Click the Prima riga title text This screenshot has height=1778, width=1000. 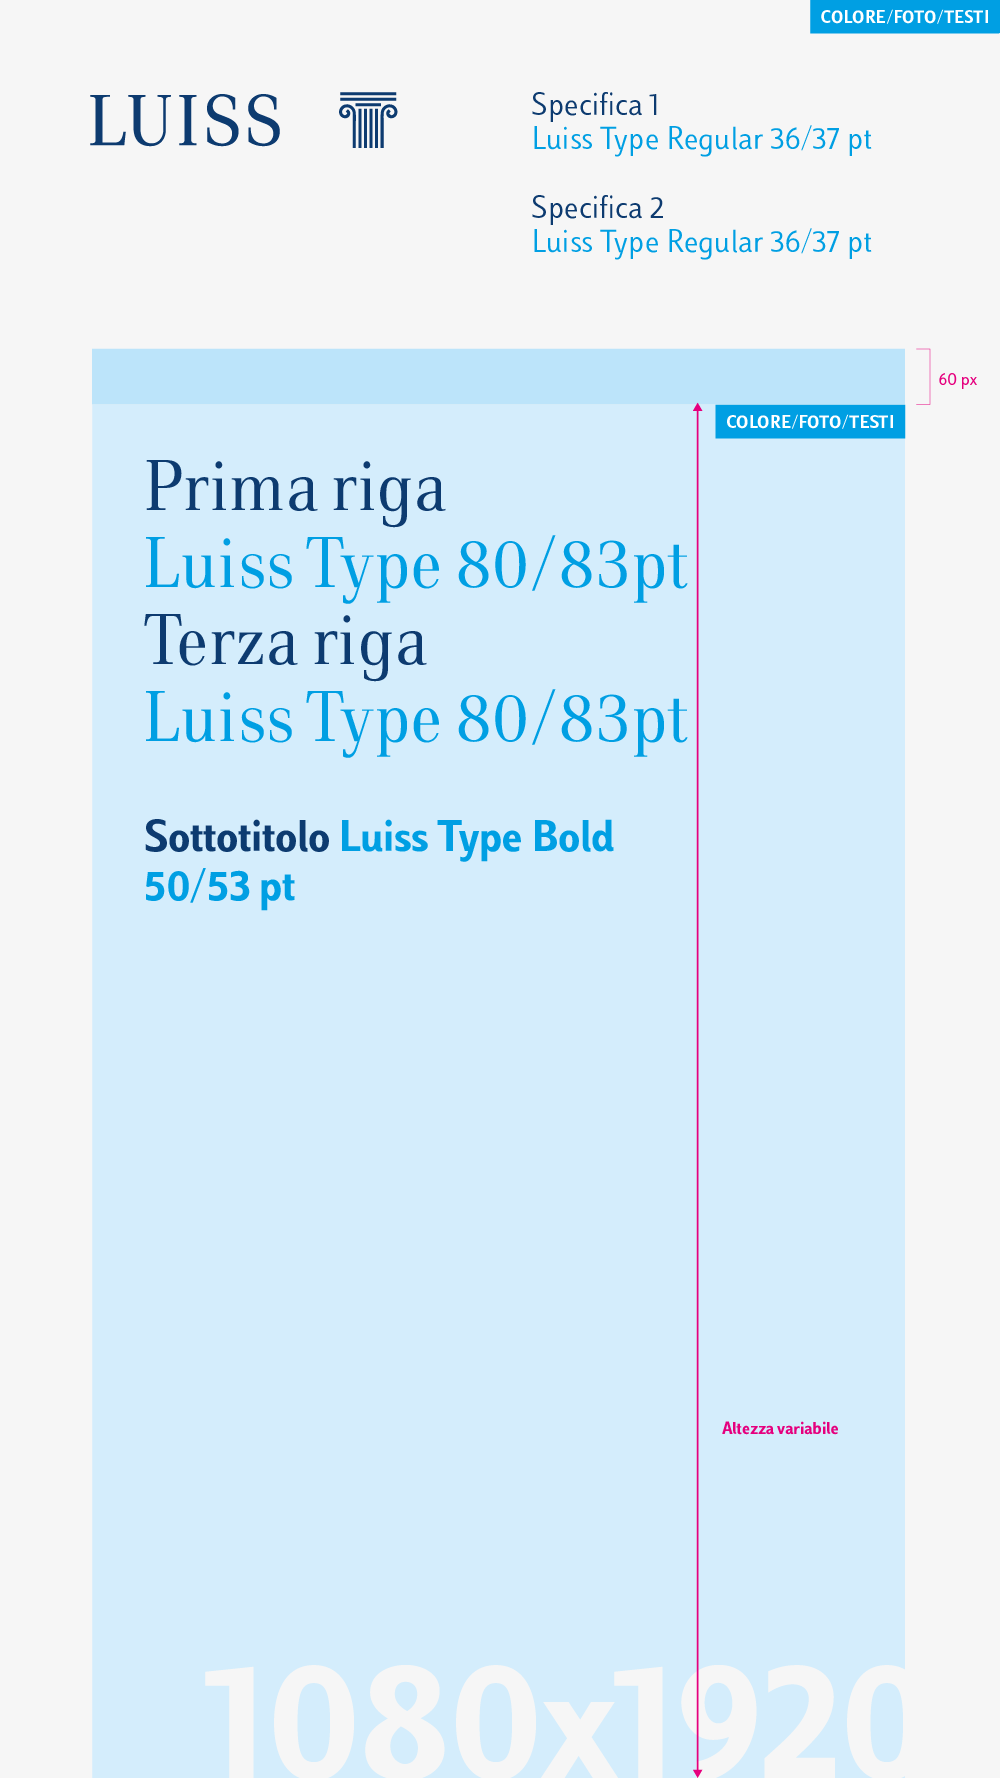[295, 489]
